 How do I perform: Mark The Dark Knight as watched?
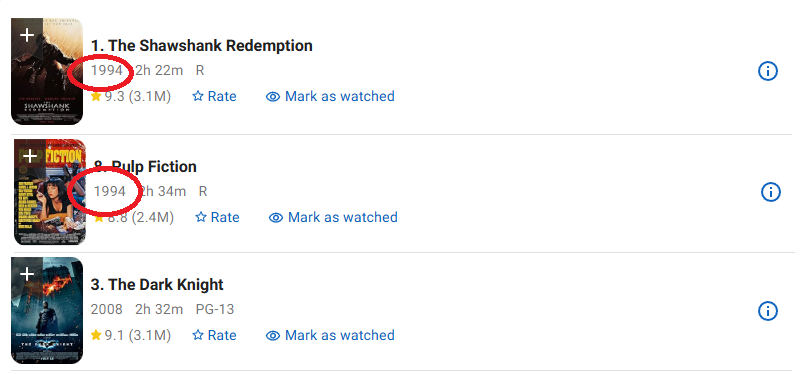[330, 335]
